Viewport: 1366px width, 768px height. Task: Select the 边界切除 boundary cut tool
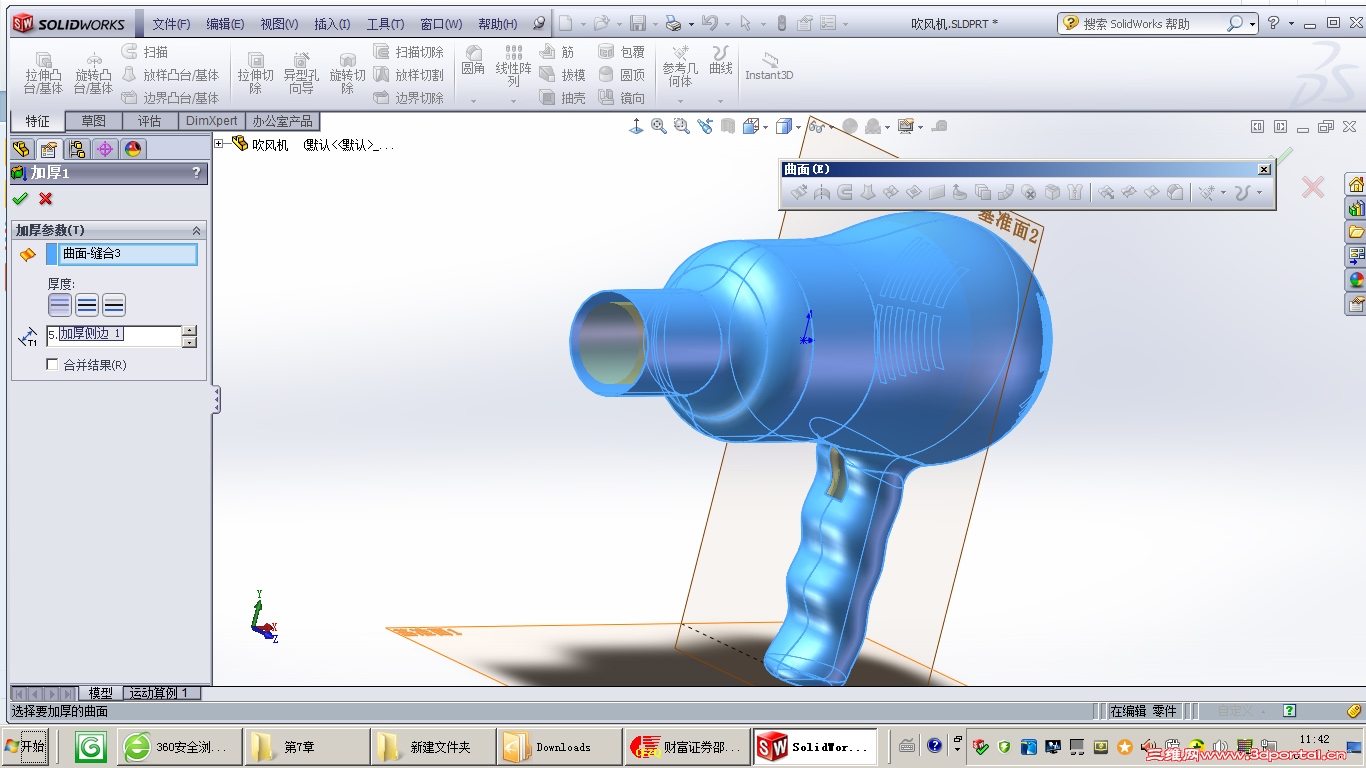click(x=409, y=98)
